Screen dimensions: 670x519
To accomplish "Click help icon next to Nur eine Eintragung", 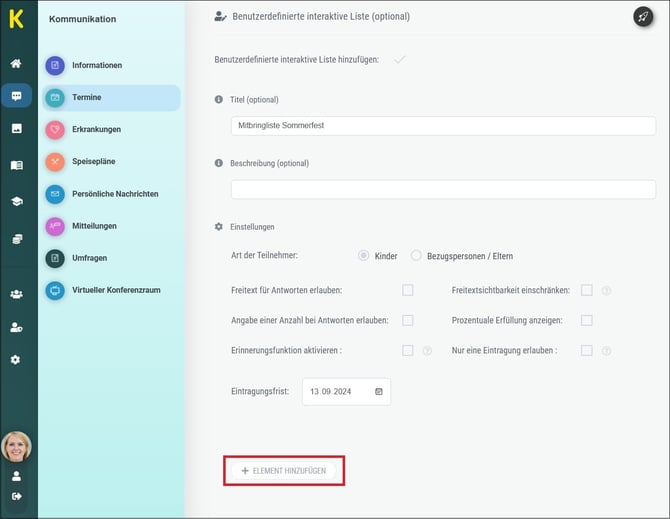I will (606, 351).
